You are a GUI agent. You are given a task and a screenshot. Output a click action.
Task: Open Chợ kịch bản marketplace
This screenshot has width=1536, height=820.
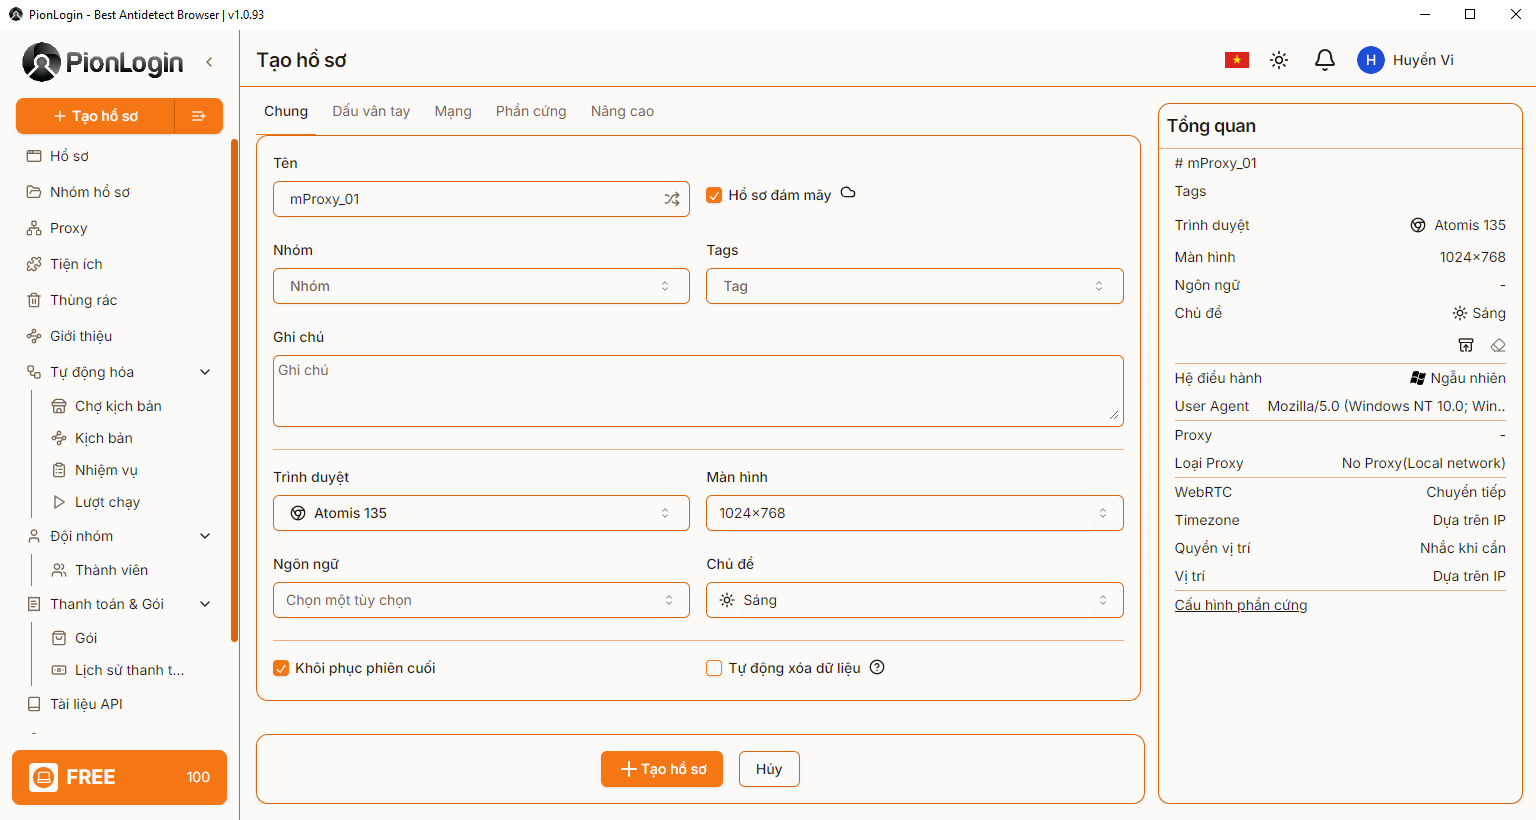(x=118, y=406)
